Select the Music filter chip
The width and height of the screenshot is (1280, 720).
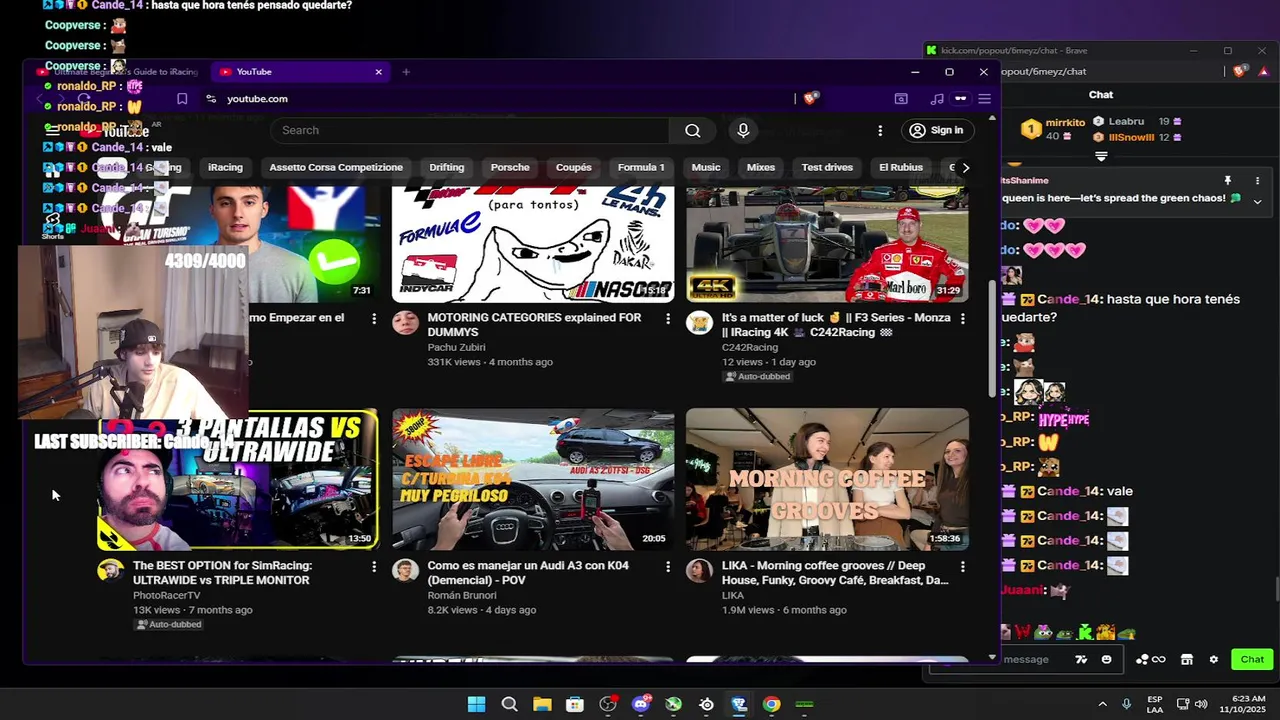click(706, 167)
